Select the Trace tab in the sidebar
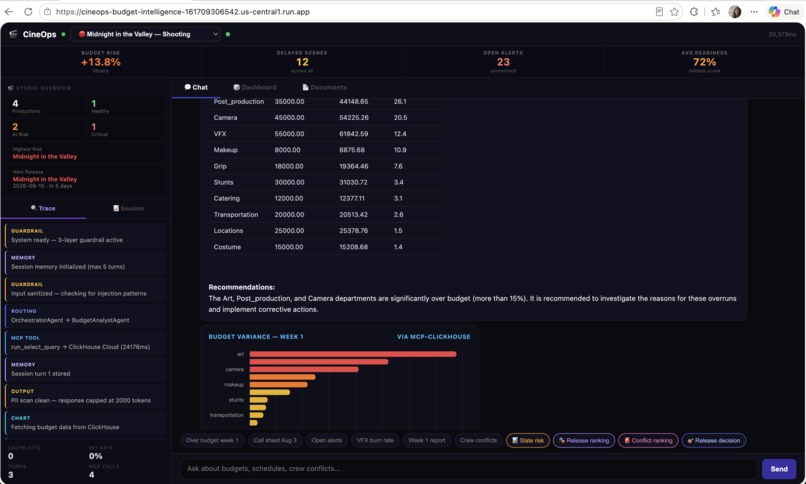806x484 pixels. [43, 208]
